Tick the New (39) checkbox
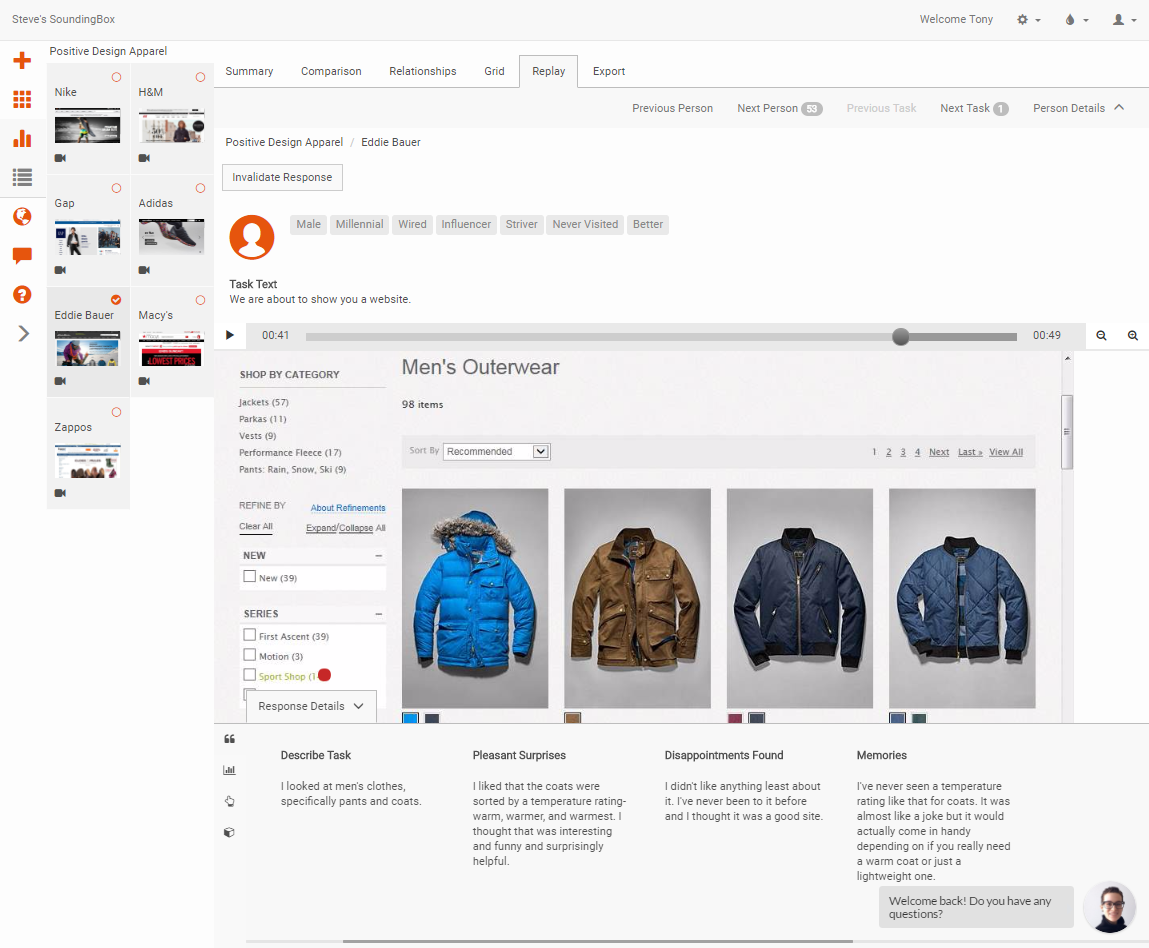This screenshot has width=1149, height=948. 250,577
